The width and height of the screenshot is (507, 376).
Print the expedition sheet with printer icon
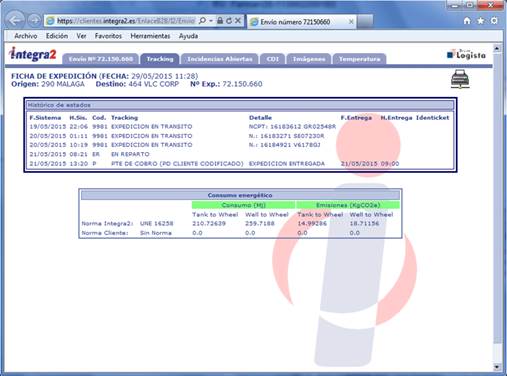pos(460,79)
